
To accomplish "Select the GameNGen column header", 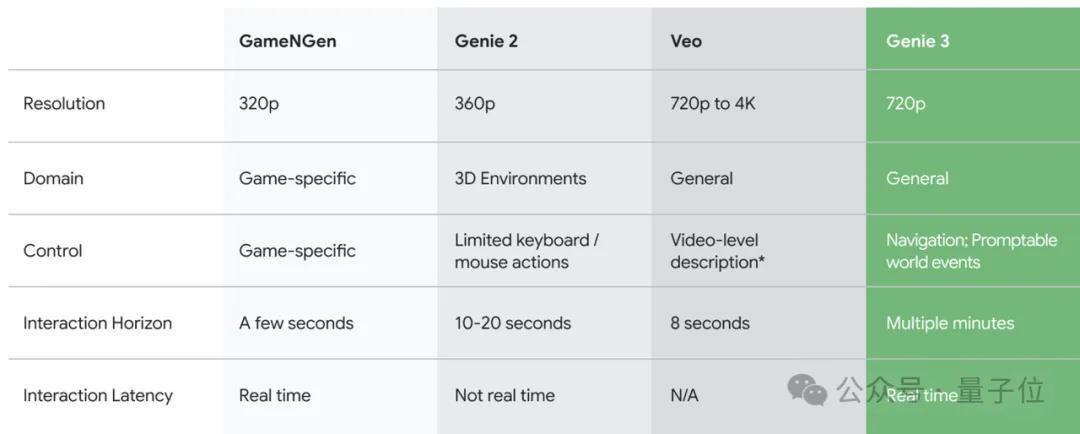I will click(287, 41).
